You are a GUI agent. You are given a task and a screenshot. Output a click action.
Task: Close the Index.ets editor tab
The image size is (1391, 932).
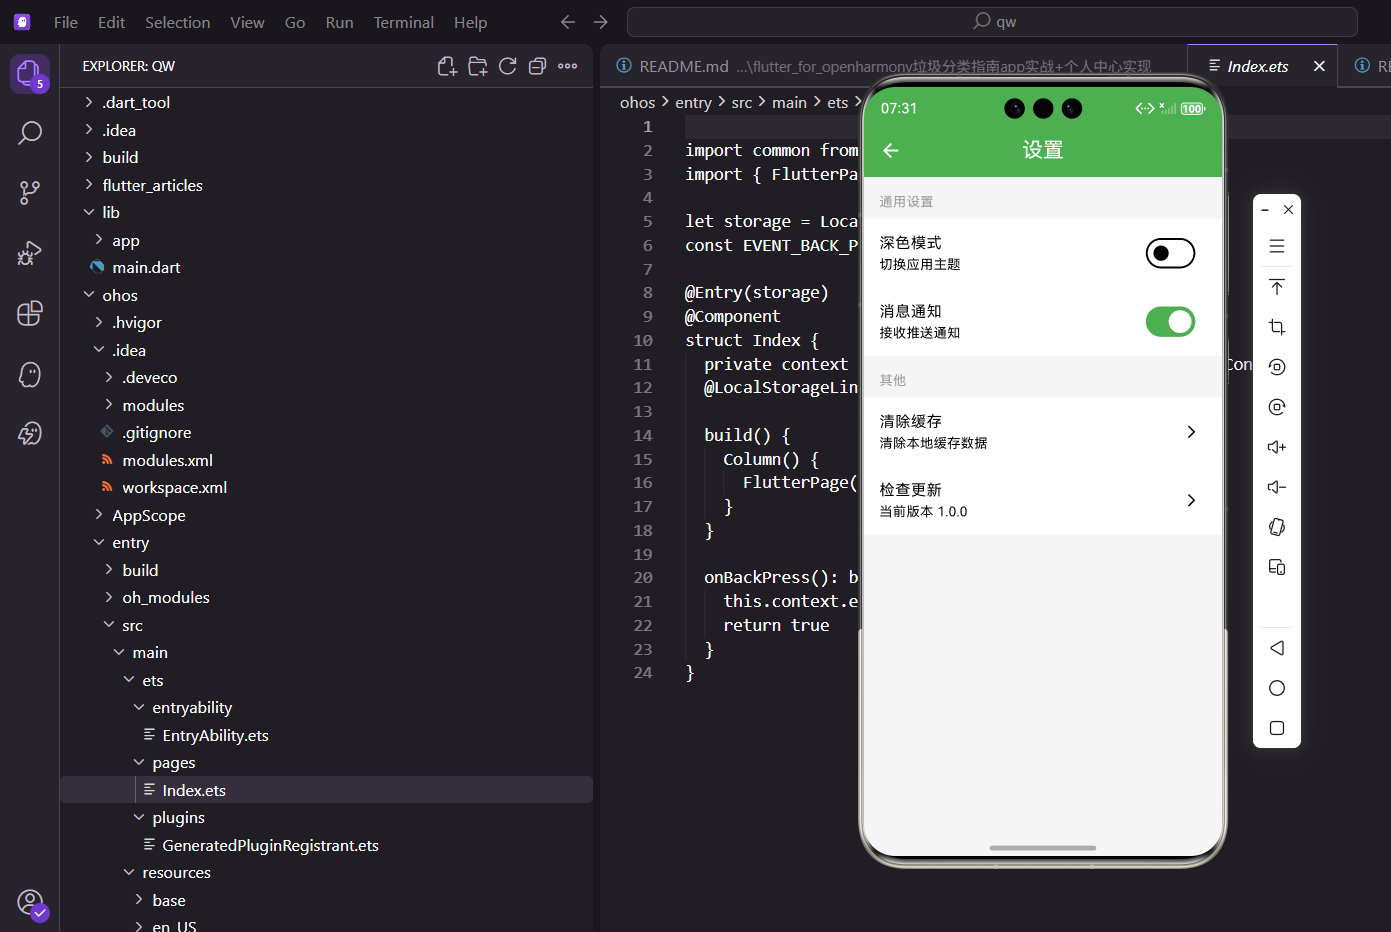coord(1319,66)
